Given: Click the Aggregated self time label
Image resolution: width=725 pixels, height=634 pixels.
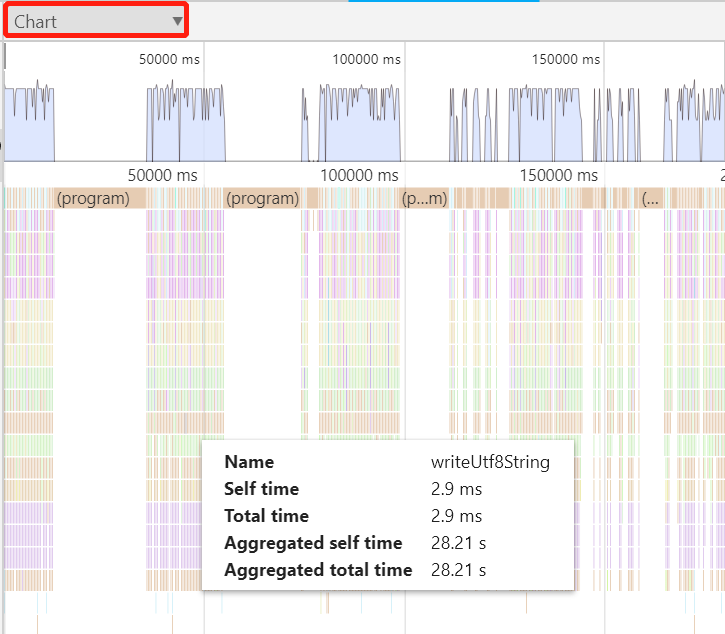Looking at the screenshot, I should pos(313,543).
